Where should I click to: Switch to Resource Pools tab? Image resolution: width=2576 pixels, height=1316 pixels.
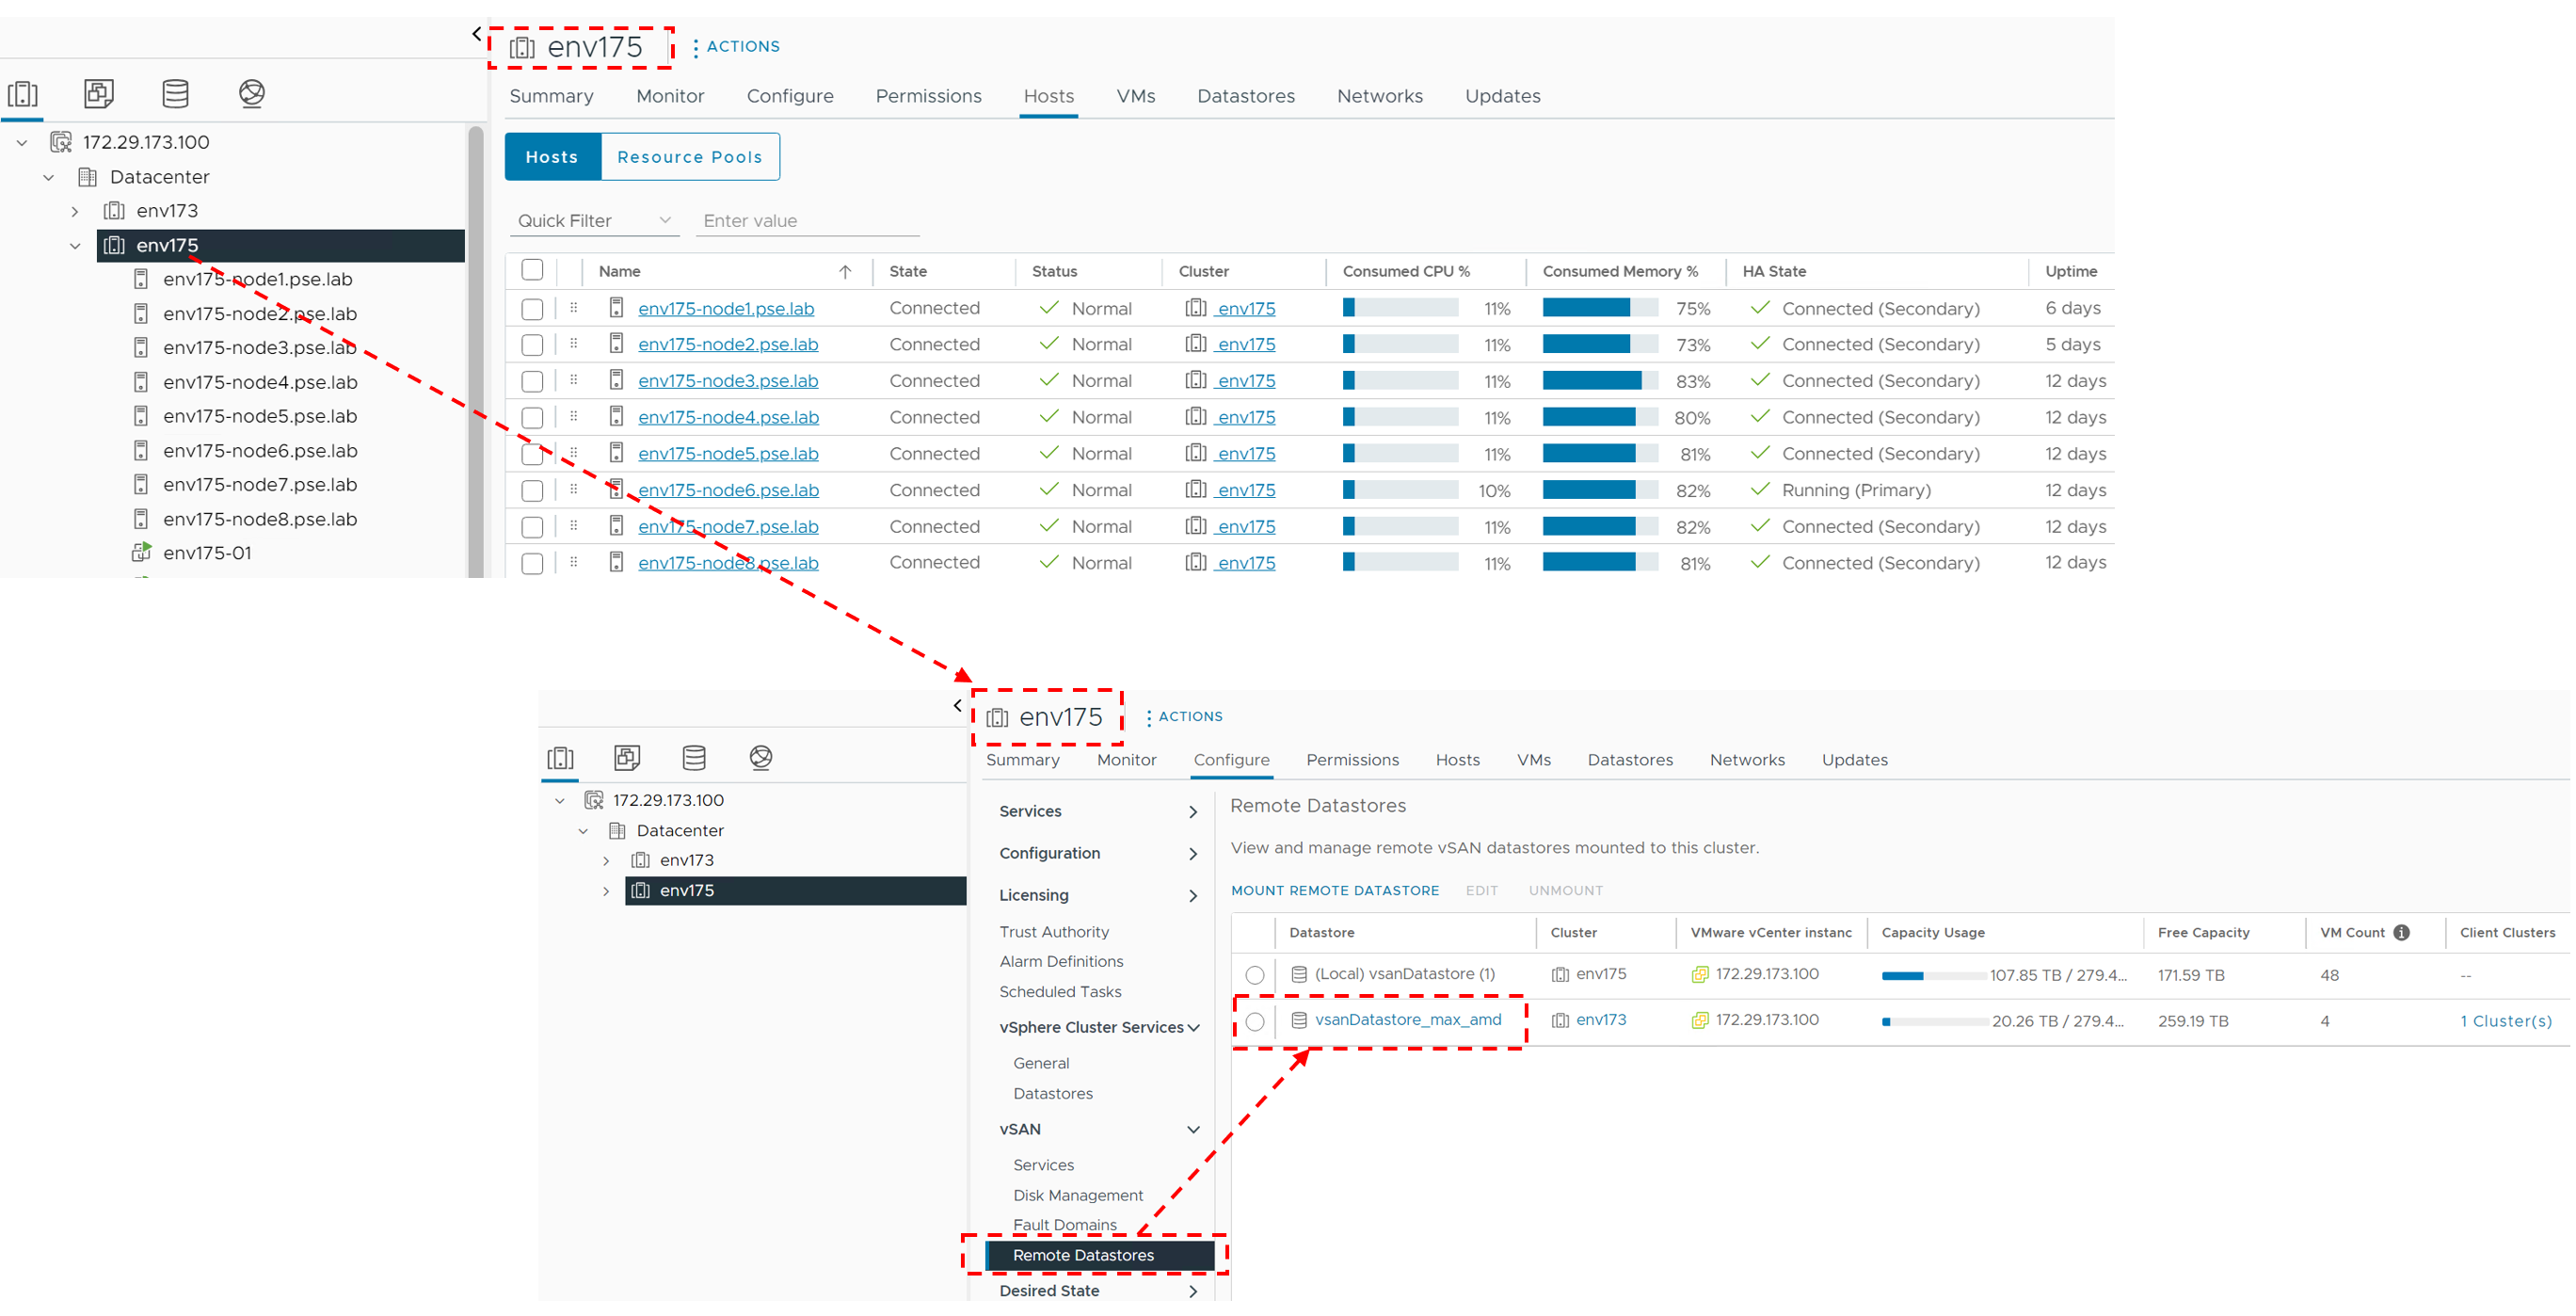tap(689, 157)
